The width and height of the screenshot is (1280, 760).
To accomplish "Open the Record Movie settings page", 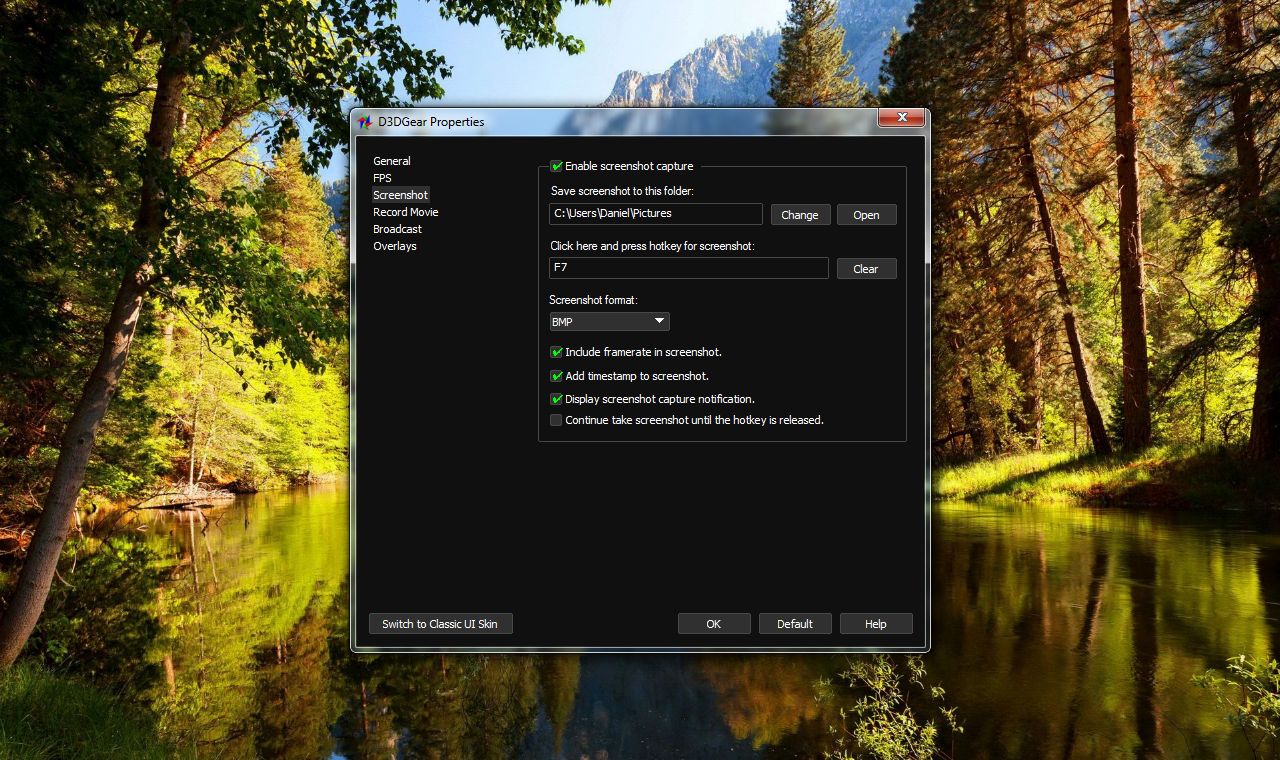I will [x=406, y=212].
